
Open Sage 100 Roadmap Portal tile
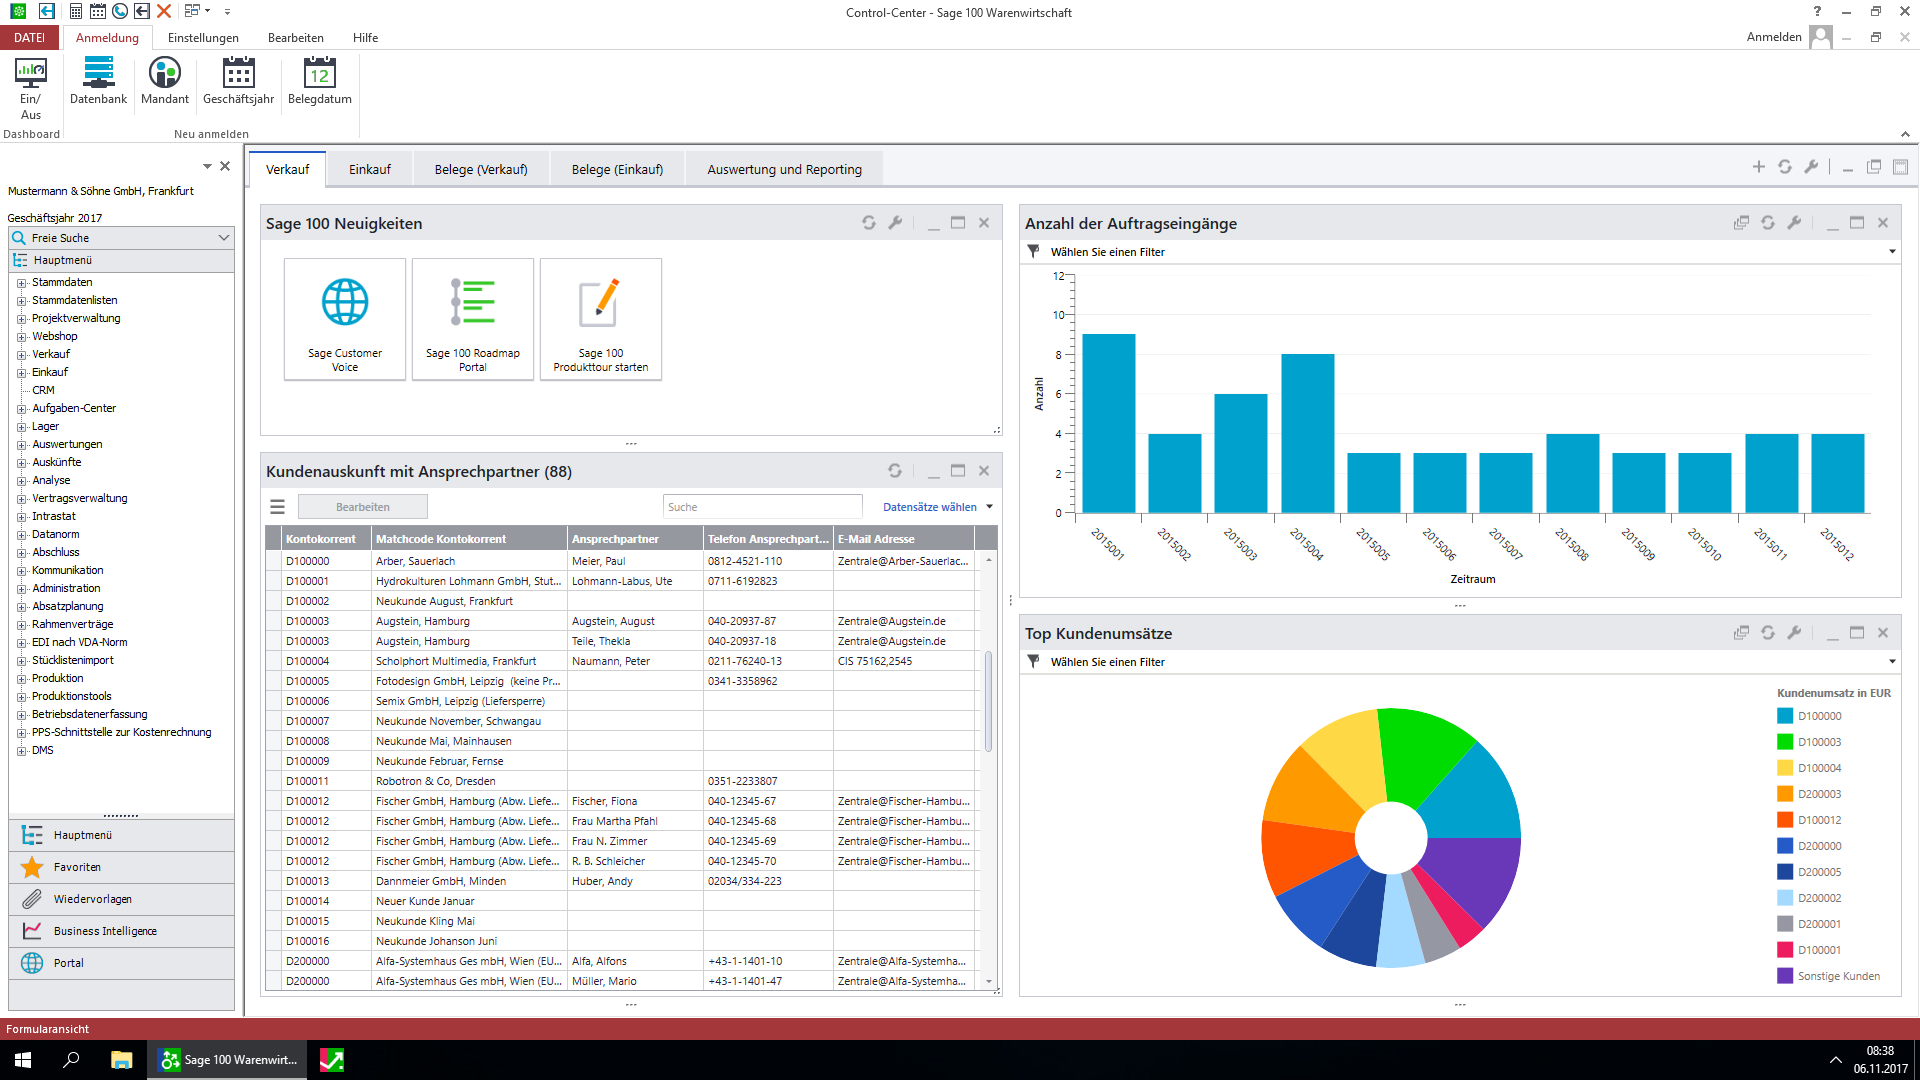point(473,319)
